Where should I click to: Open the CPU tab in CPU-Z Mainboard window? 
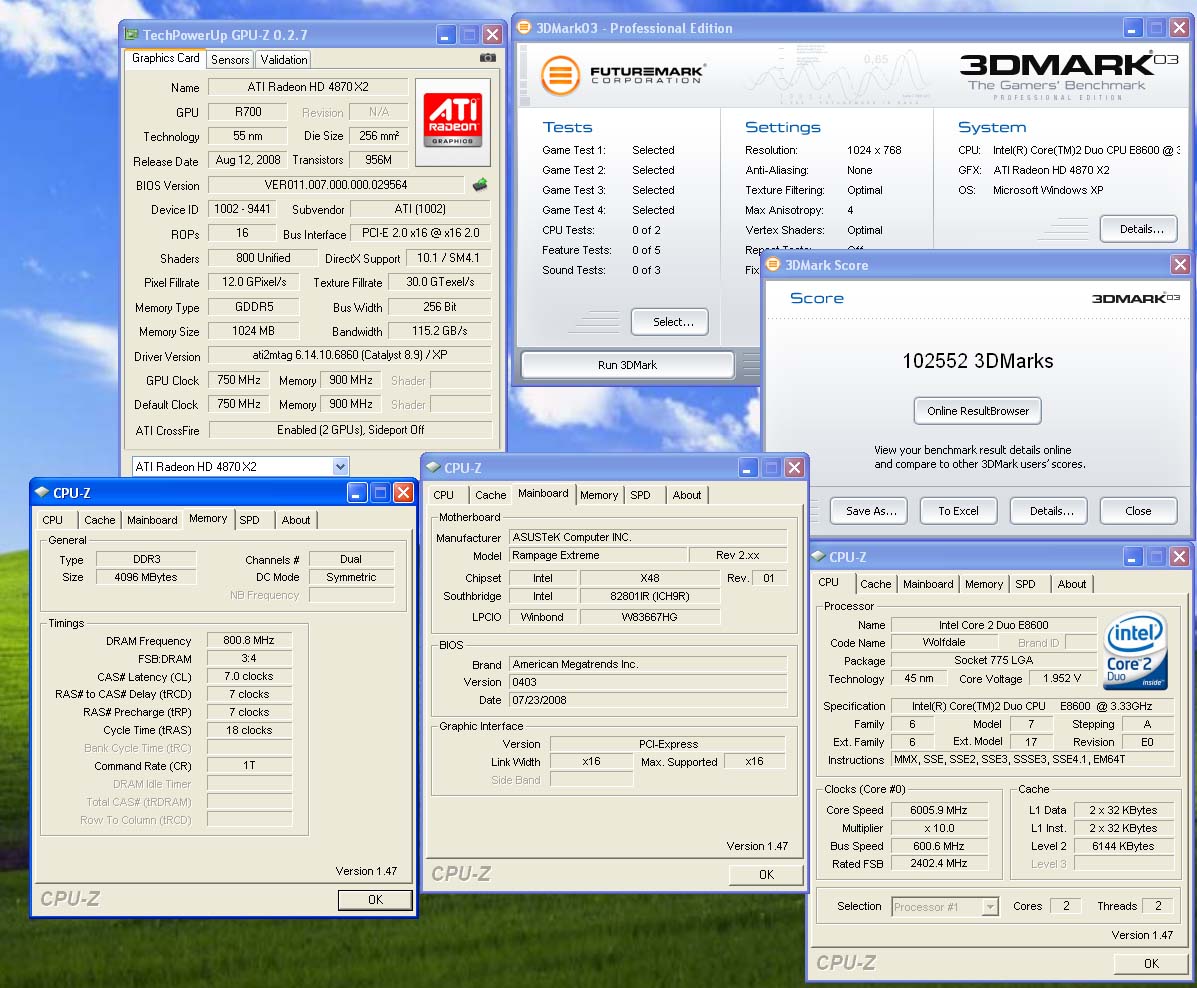444,495
